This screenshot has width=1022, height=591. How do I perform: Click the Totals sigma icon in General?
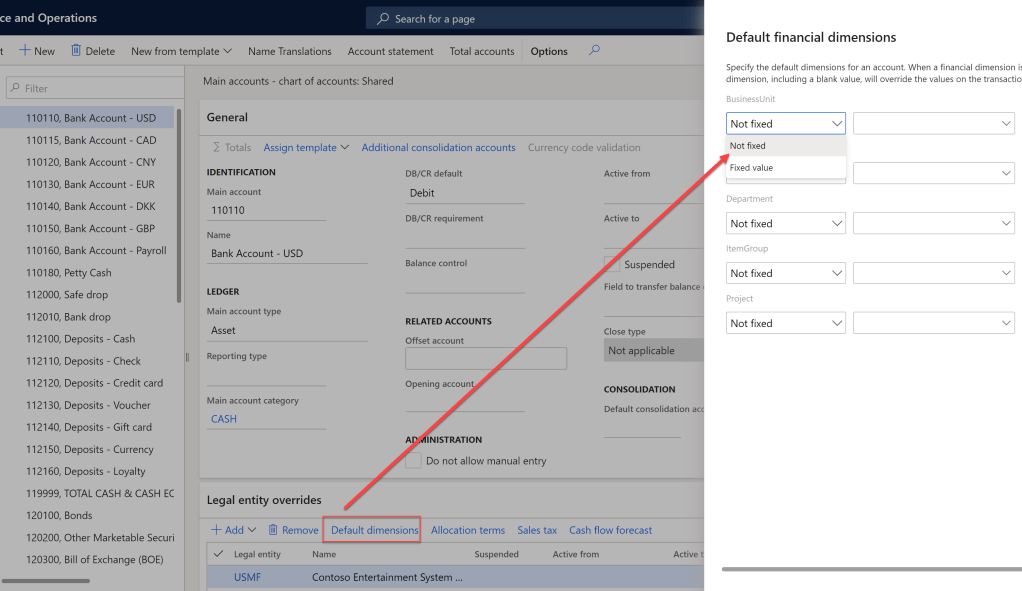[x=216, y=148]
